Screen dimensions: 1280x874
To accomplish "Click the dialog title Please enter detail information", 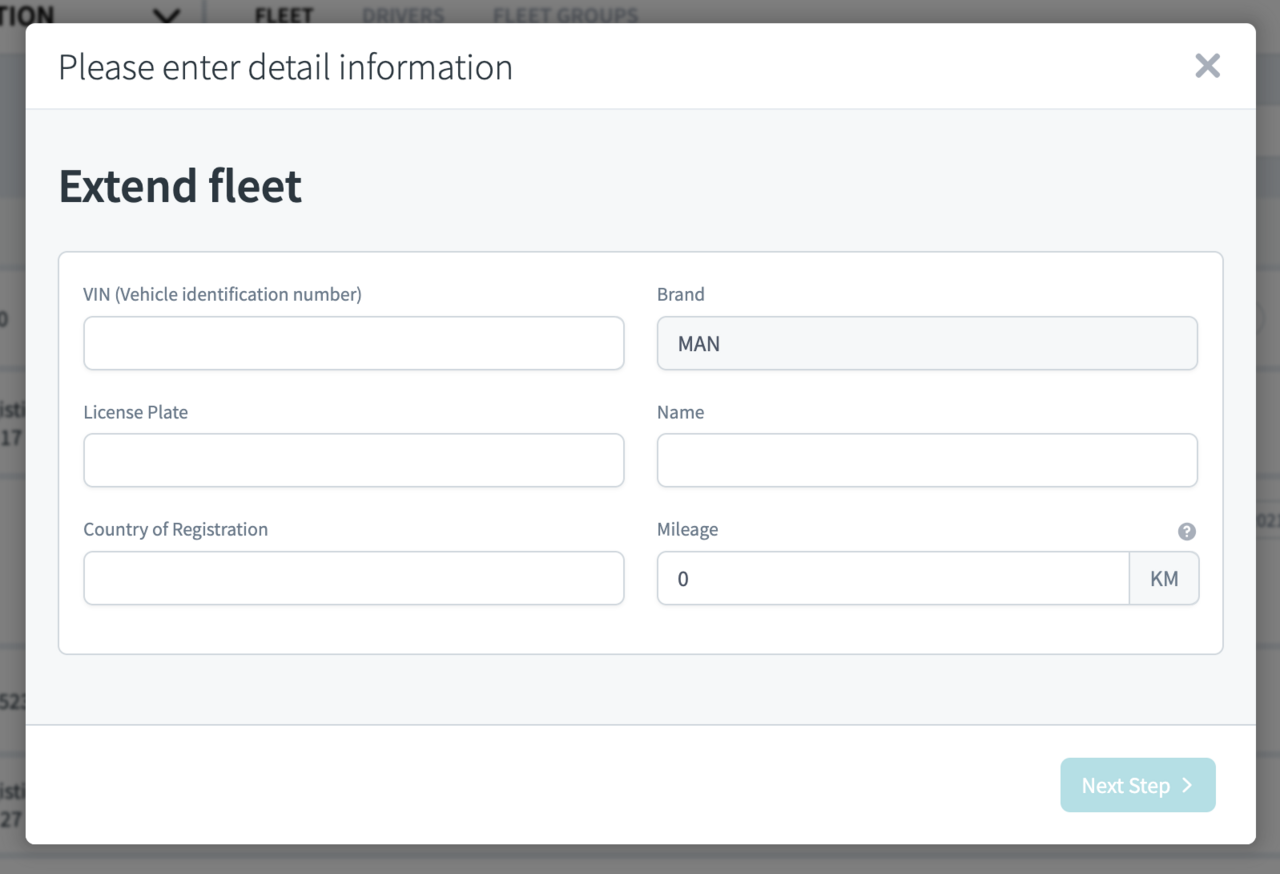I will coord(286,67).
